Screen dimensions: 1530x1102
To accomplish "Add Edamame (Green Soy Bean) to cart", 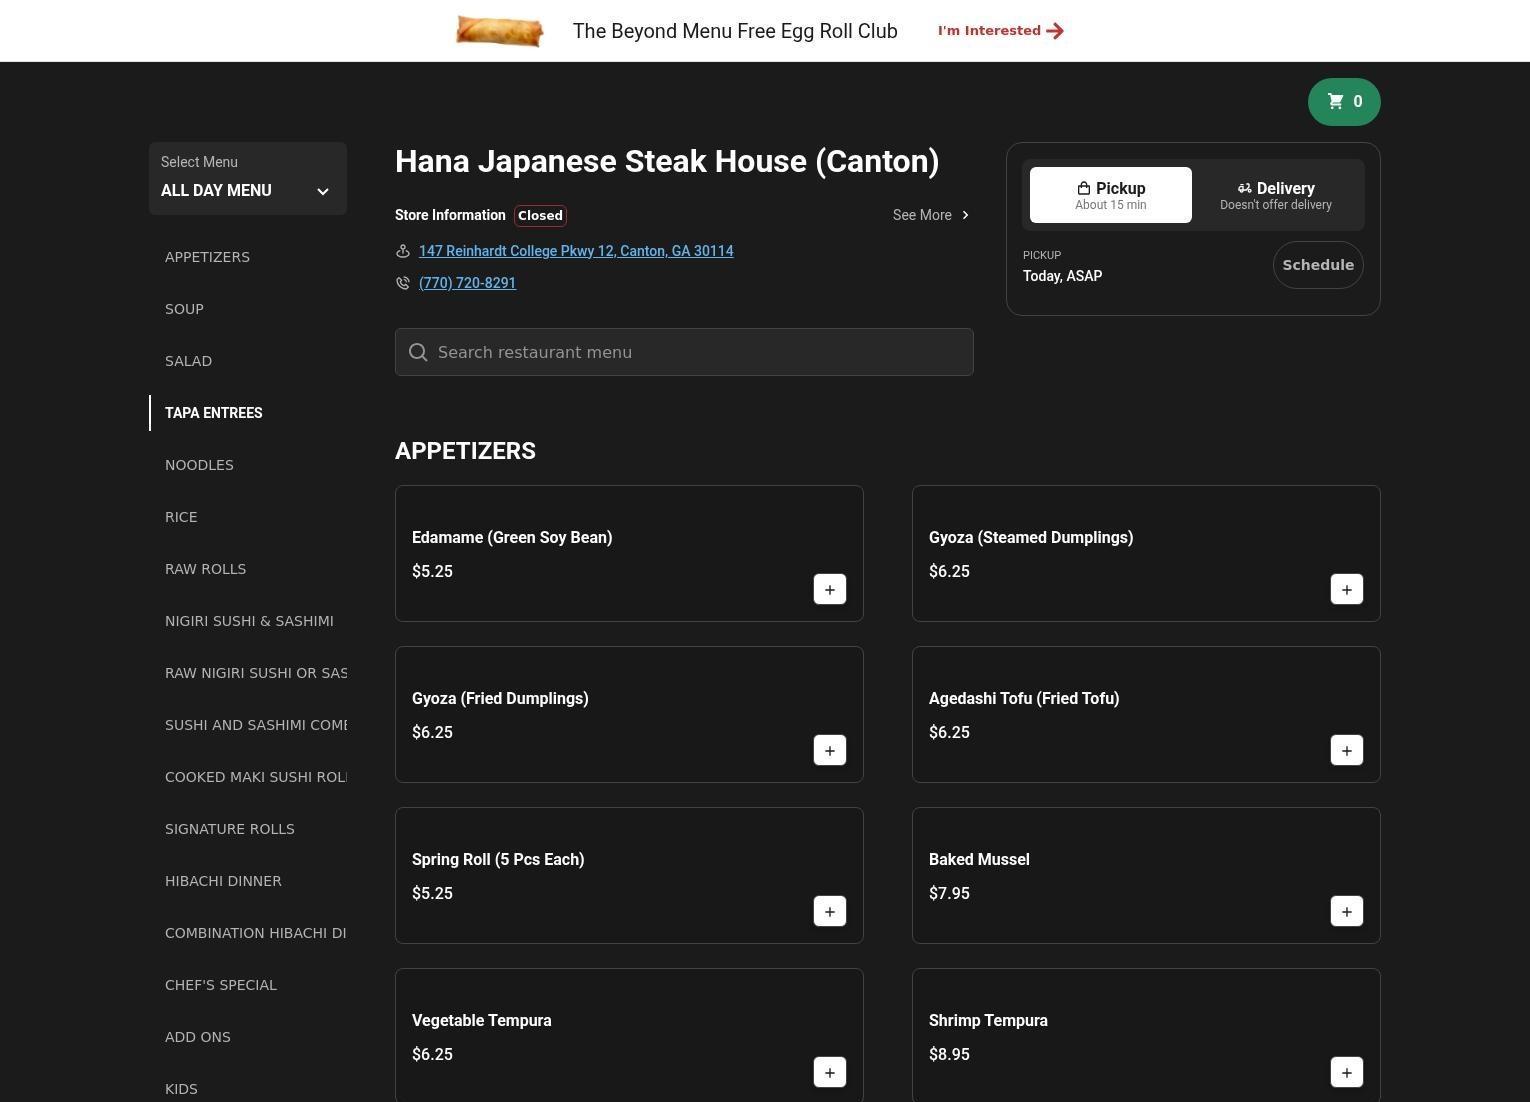I will [x=829, y=590].
